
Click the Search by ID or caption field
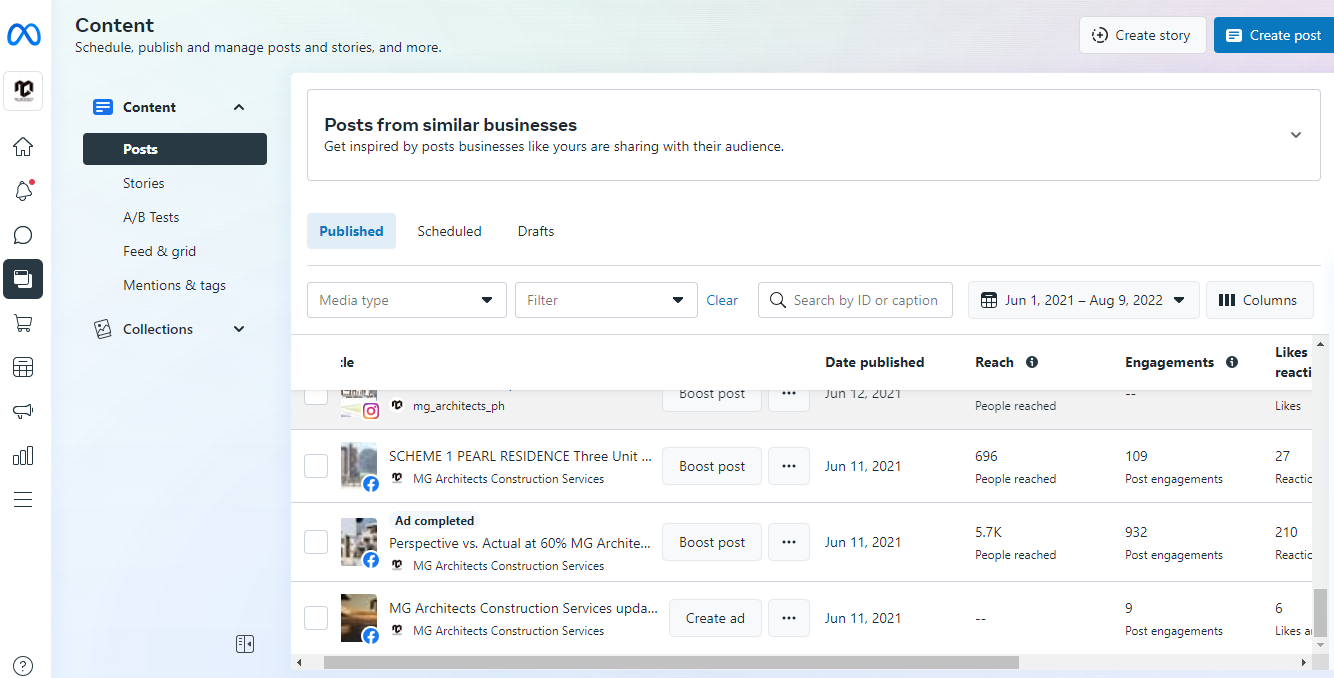coord(865,300)
